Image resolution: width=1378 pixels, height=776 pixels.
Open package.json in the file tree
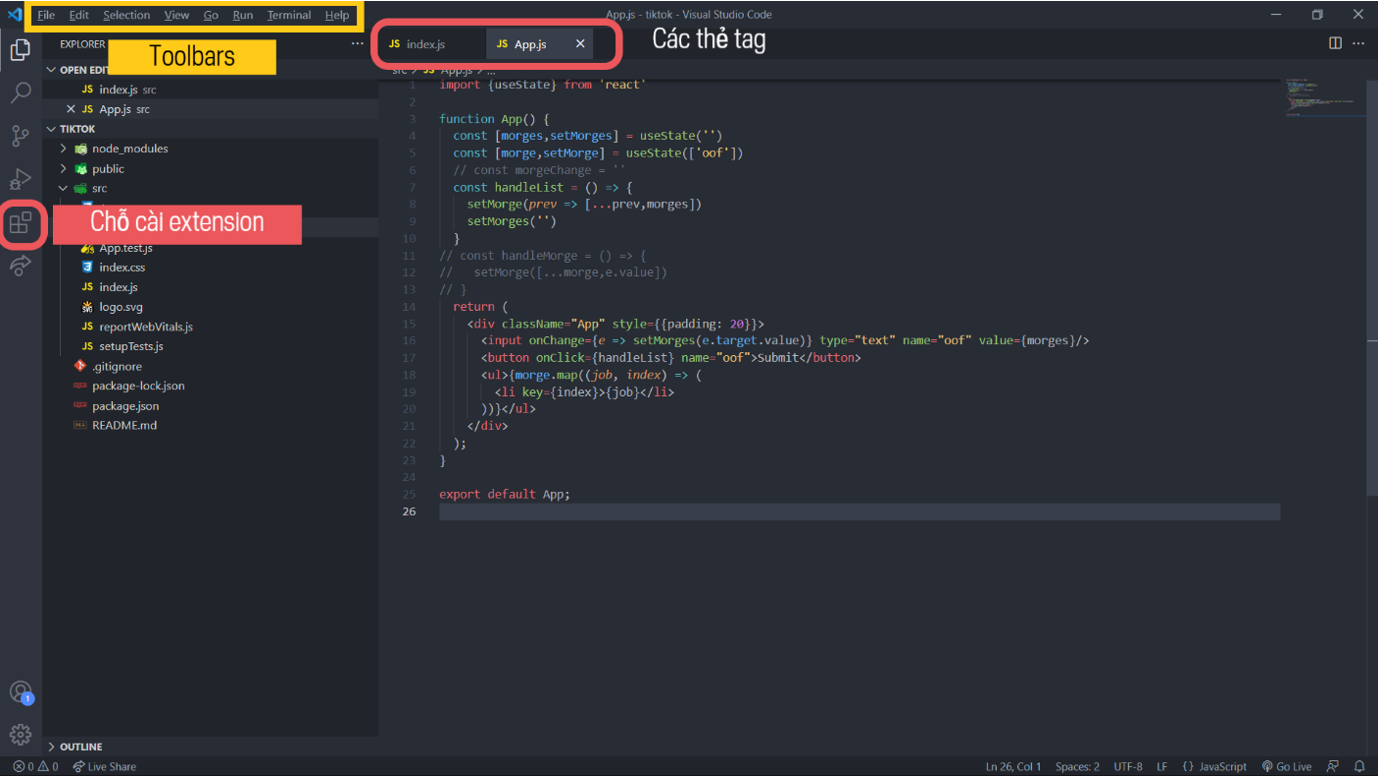125,406
